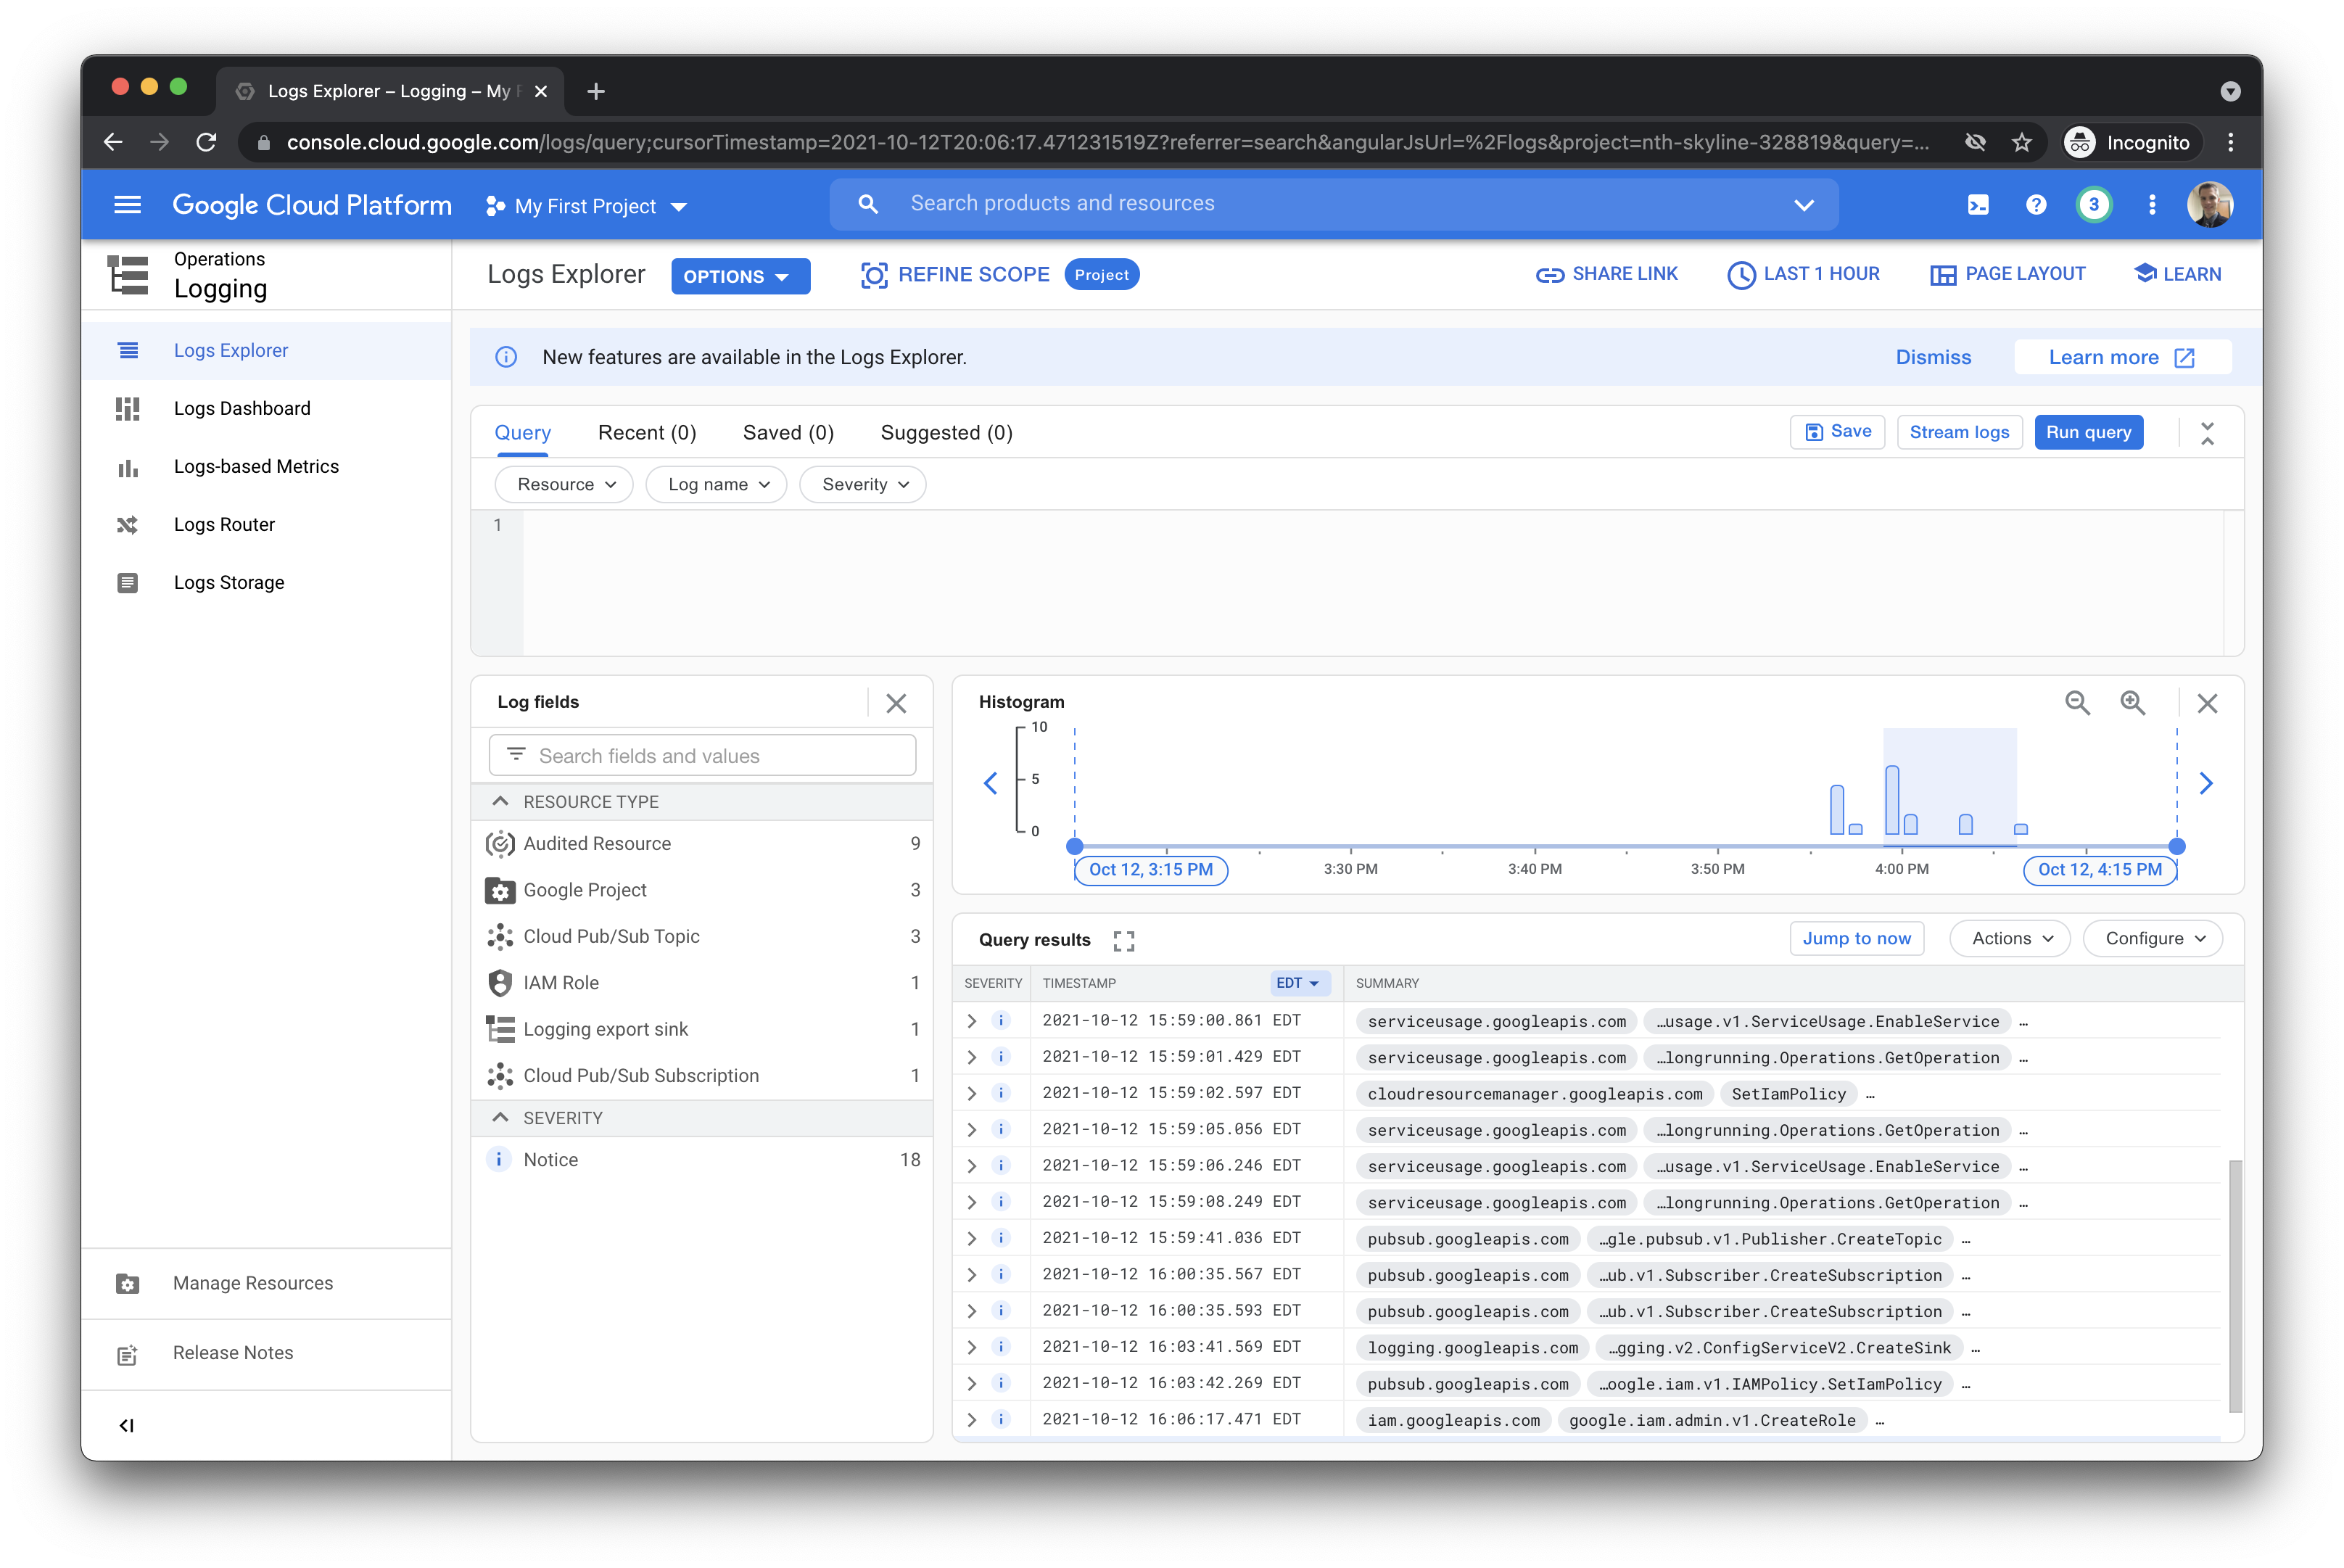Open the Severity filter dropdown

(862, 484)
